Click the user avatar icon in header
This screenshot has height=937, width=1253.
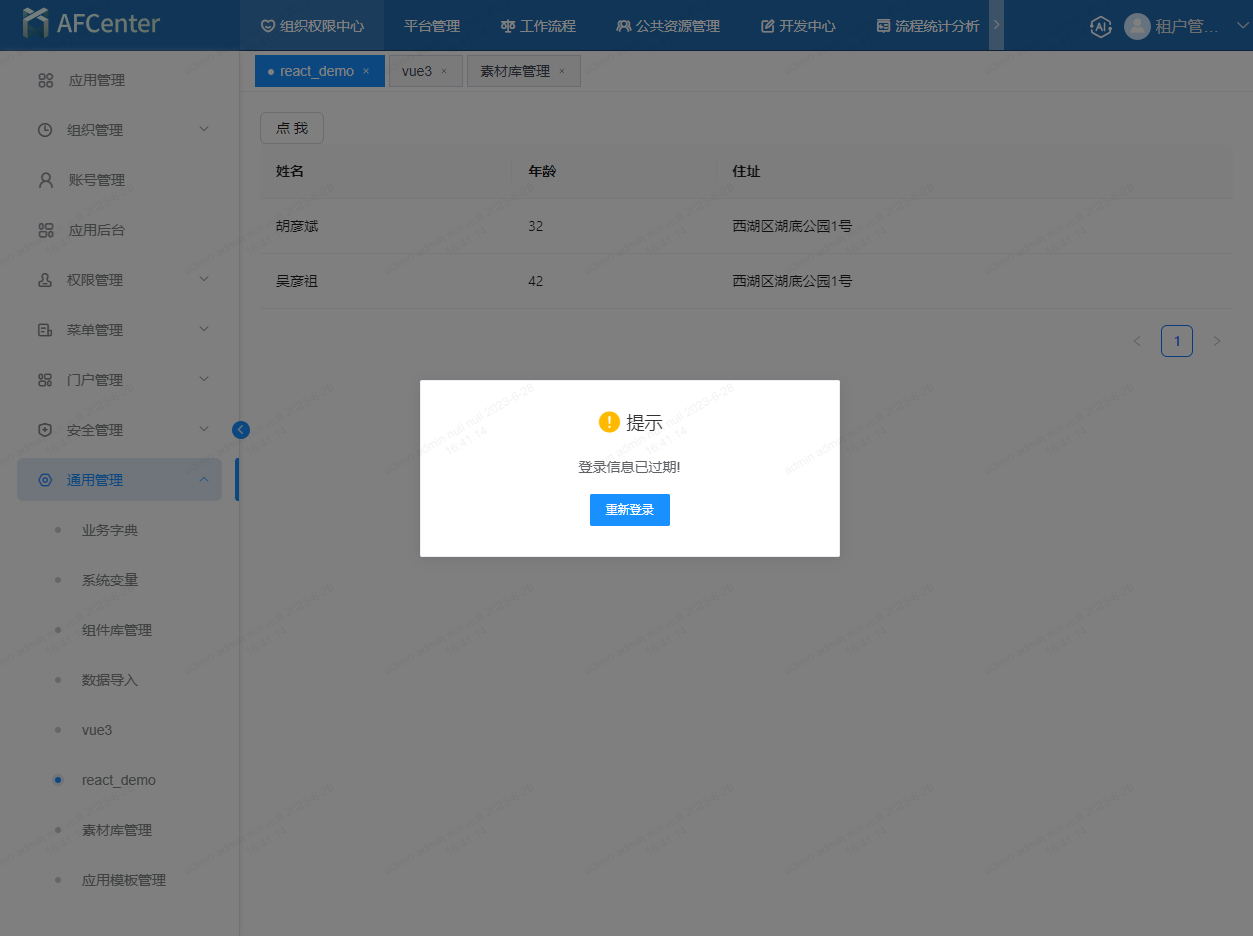pyautogui.click(x=1137, y=27)
